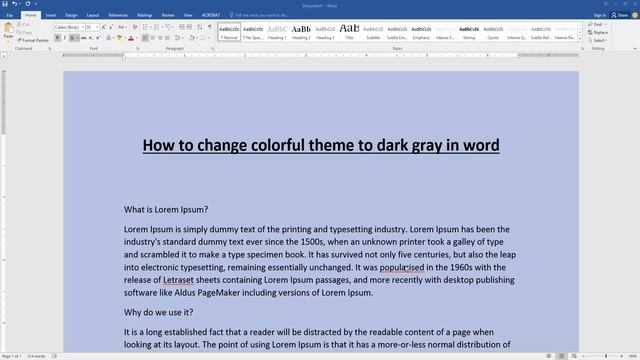
Task: Toggle Subscript formatting
Action: pos(91,38)
